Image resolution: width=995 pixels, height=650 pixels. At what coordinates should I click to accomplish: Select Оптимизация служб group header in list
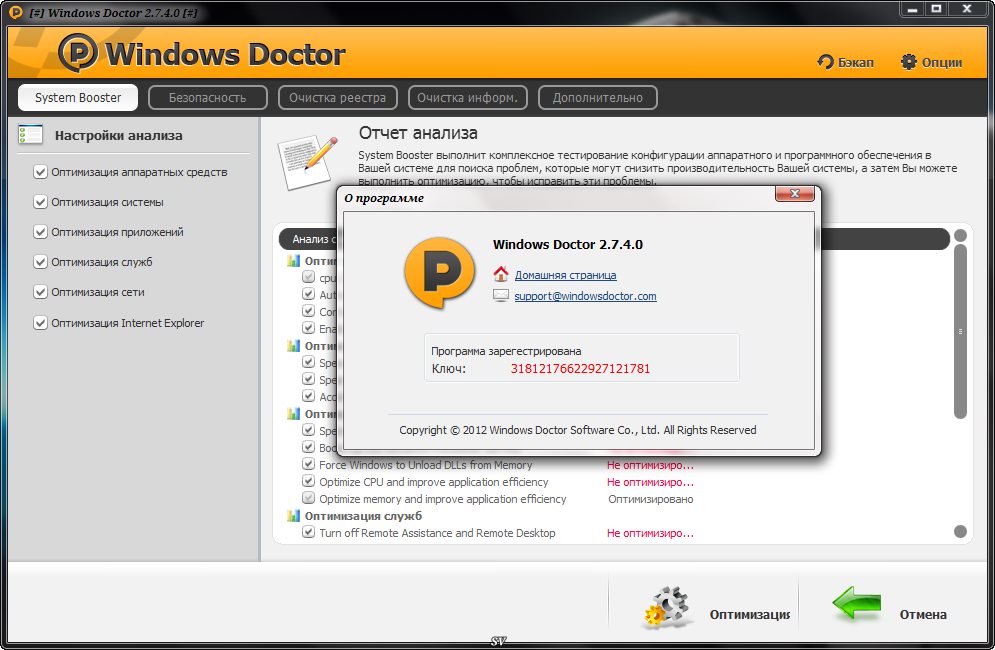363,515
